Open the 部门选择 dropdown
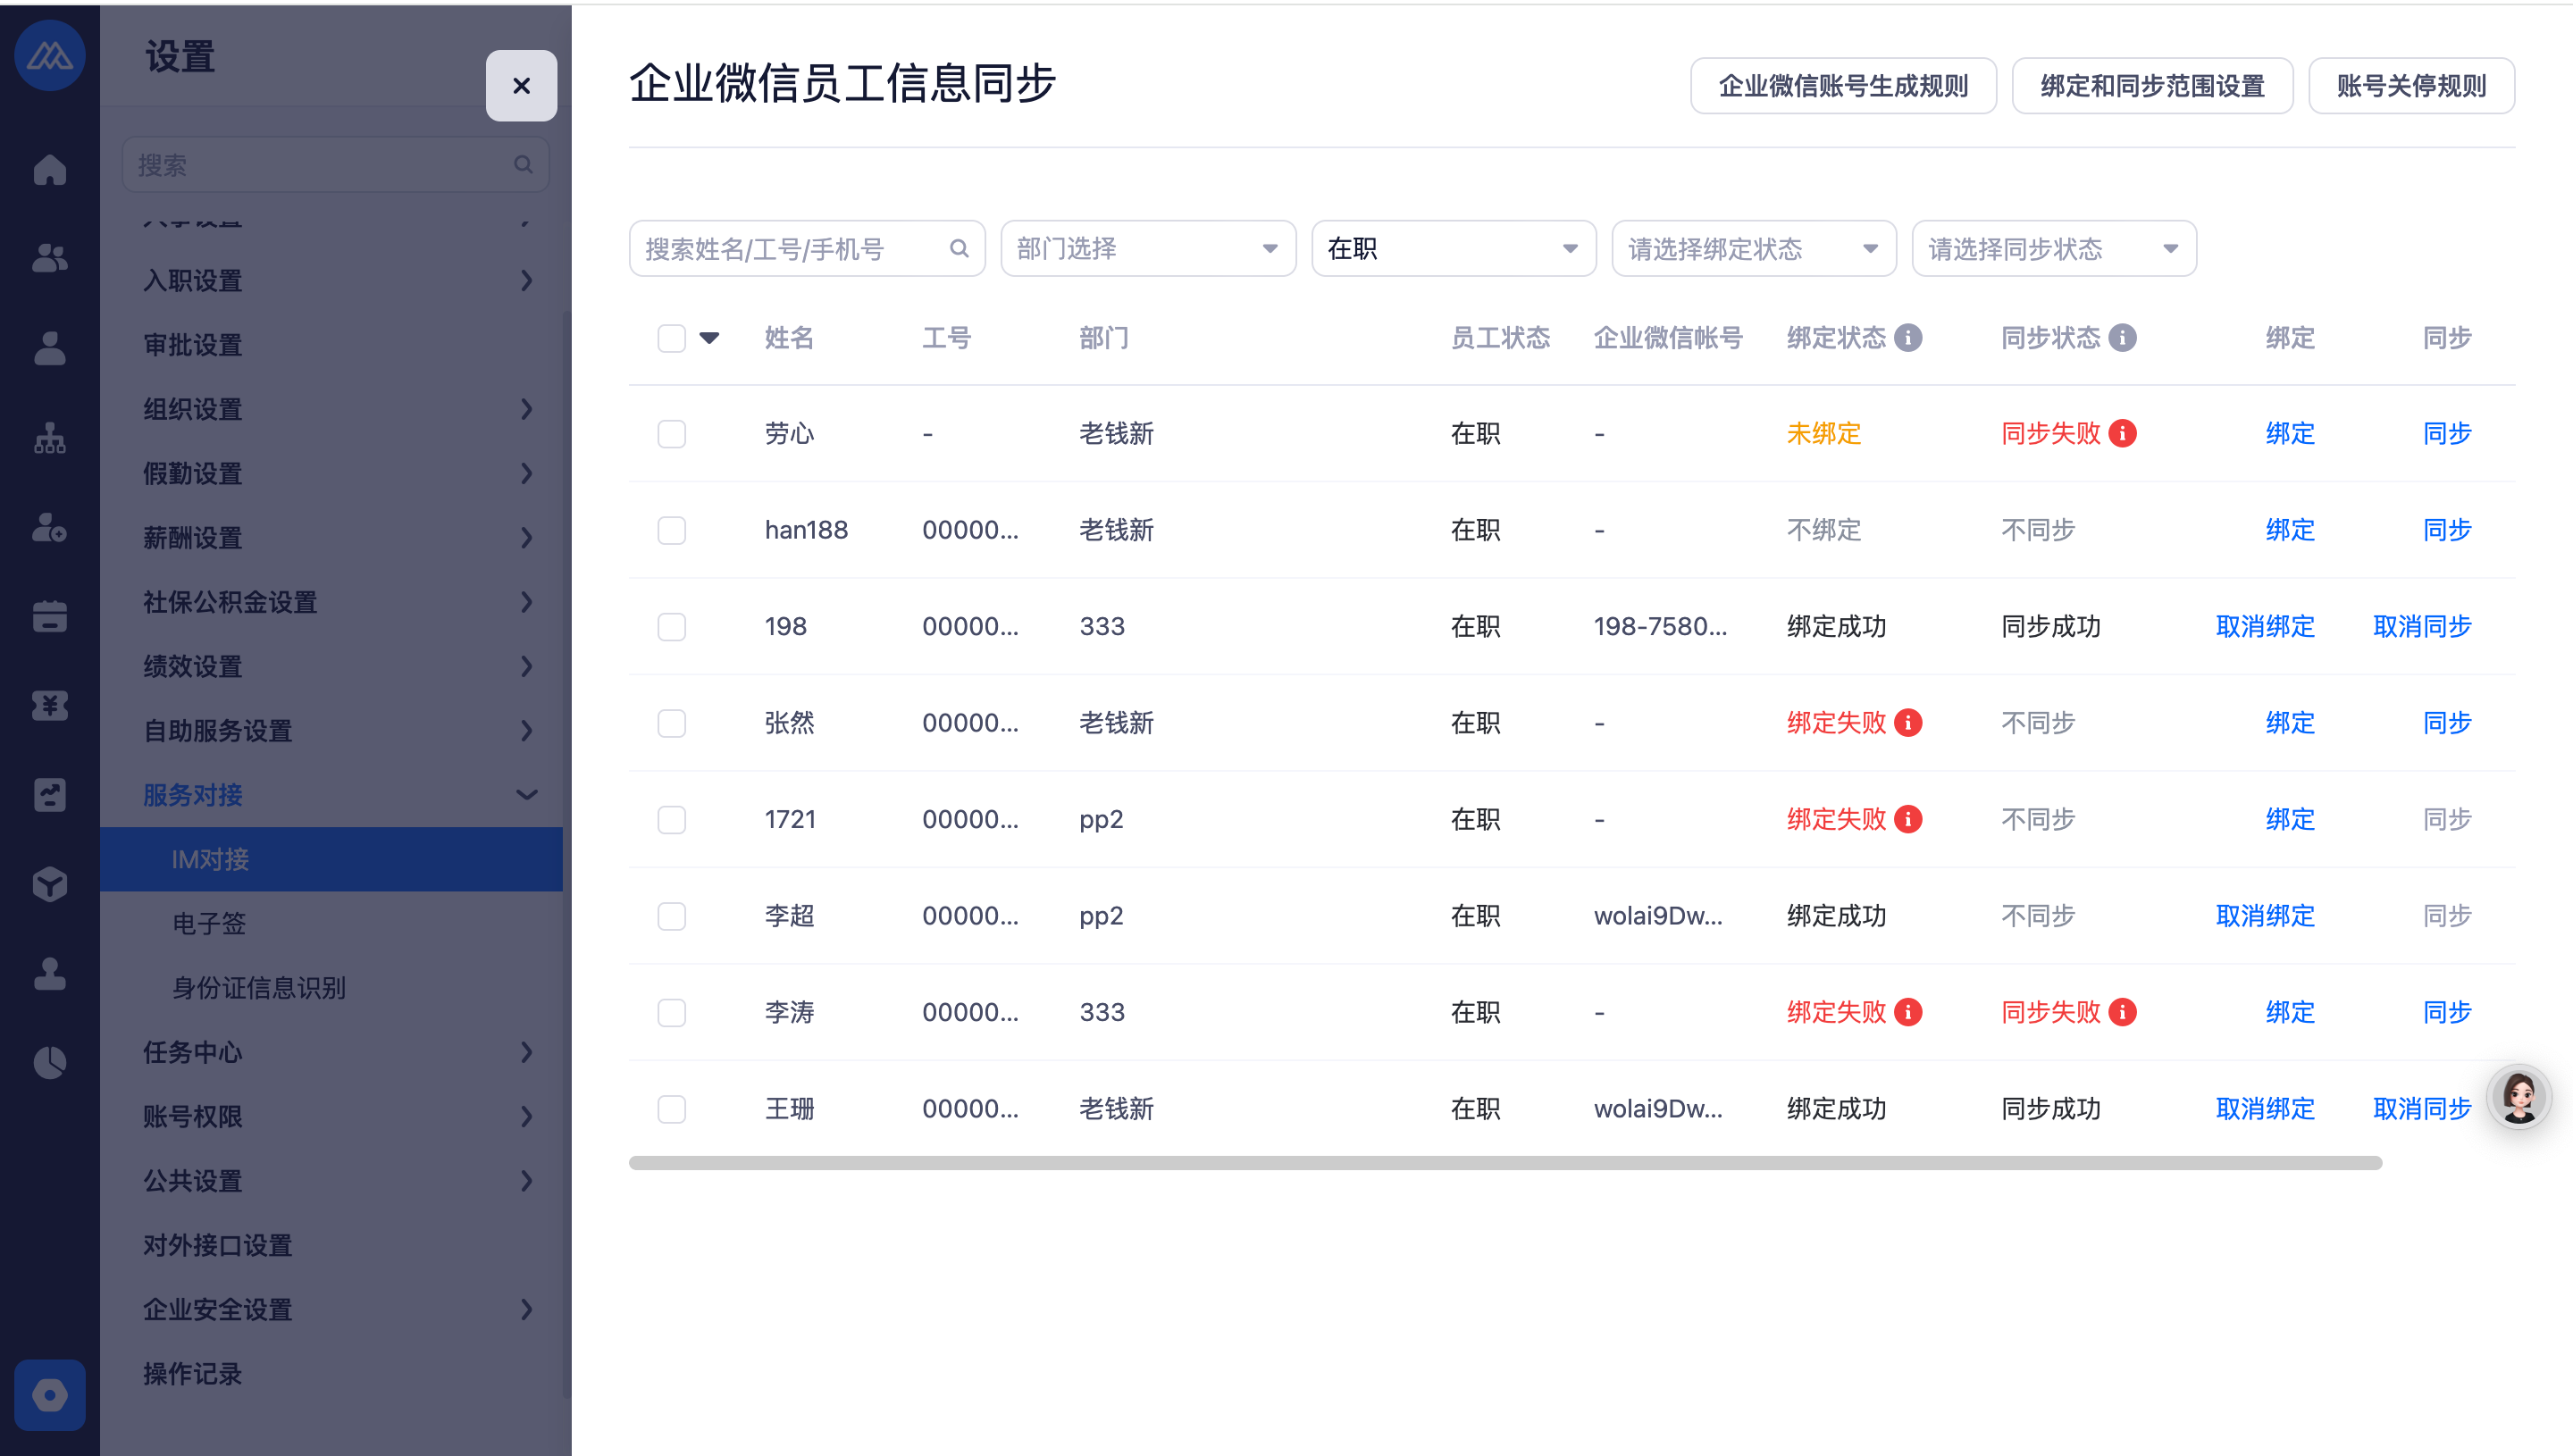The width and height of the screenshot is (2573, 1456). (x=1147, y=248)
